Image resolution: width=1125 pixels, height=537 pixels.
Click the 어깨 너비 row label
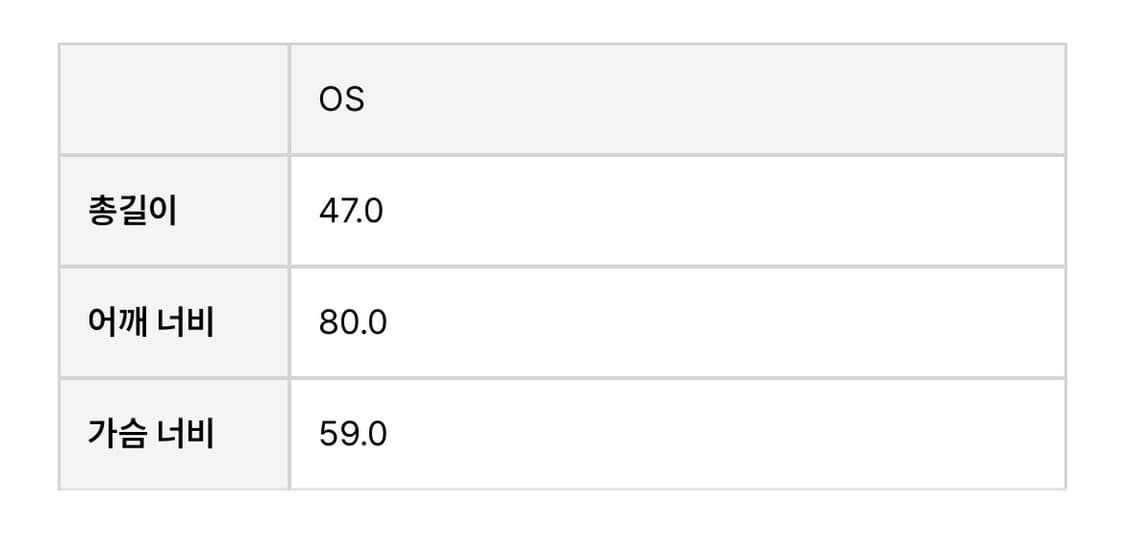[151, 323]
